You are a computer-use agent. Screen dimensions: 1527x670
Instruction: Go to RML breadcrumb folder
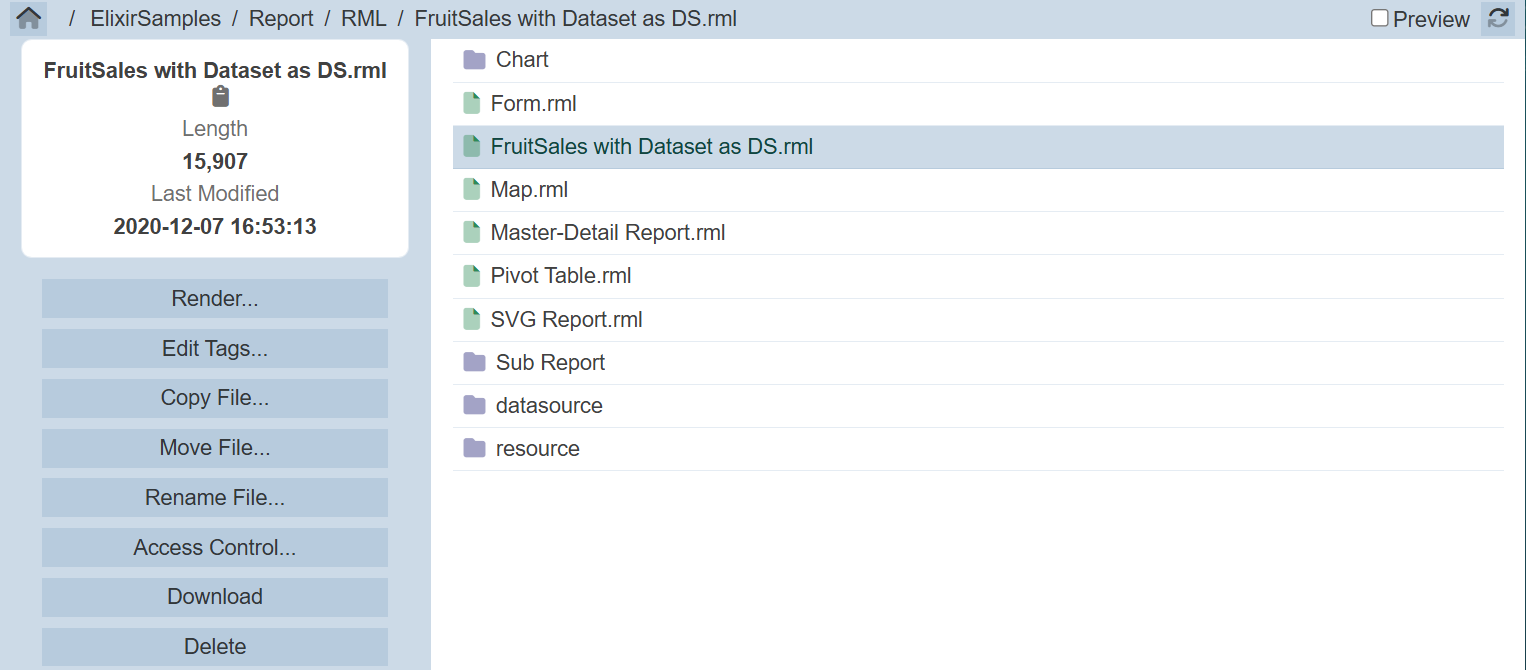click(363, 19)
